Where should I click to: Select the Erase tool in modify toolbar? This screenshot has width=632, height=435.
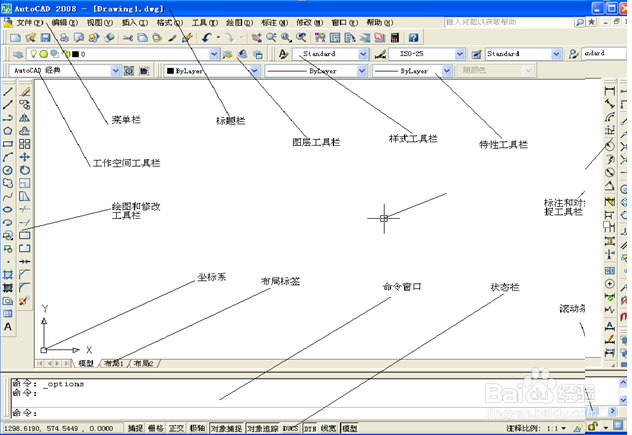25,92
